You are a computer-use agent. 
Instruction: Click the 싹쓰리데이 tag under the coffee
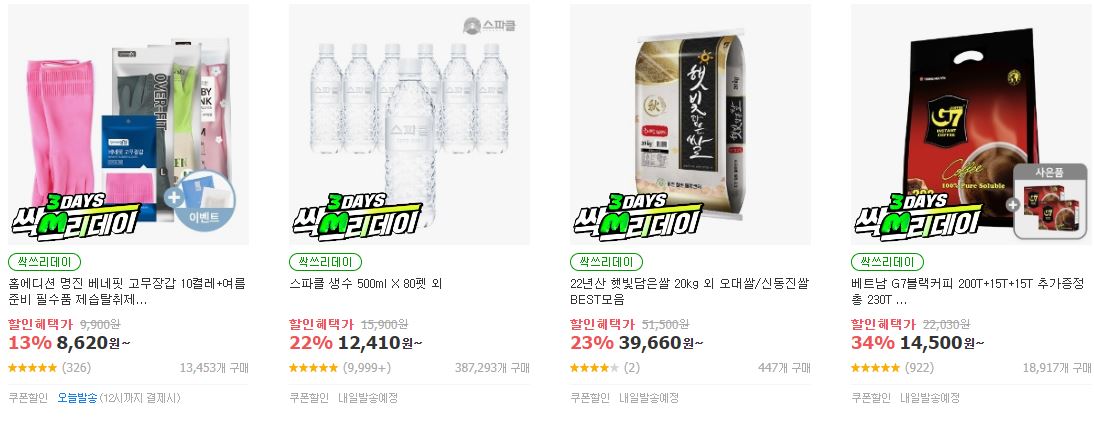(x=887, y=262)
